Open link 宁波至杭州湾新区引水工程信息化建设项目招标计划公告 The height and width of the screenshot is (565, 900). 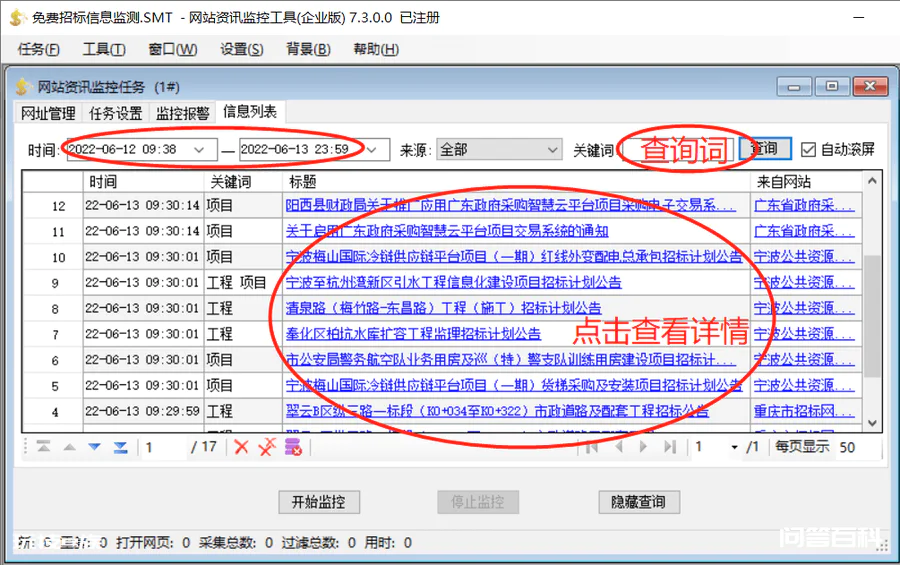coord(453,282)
